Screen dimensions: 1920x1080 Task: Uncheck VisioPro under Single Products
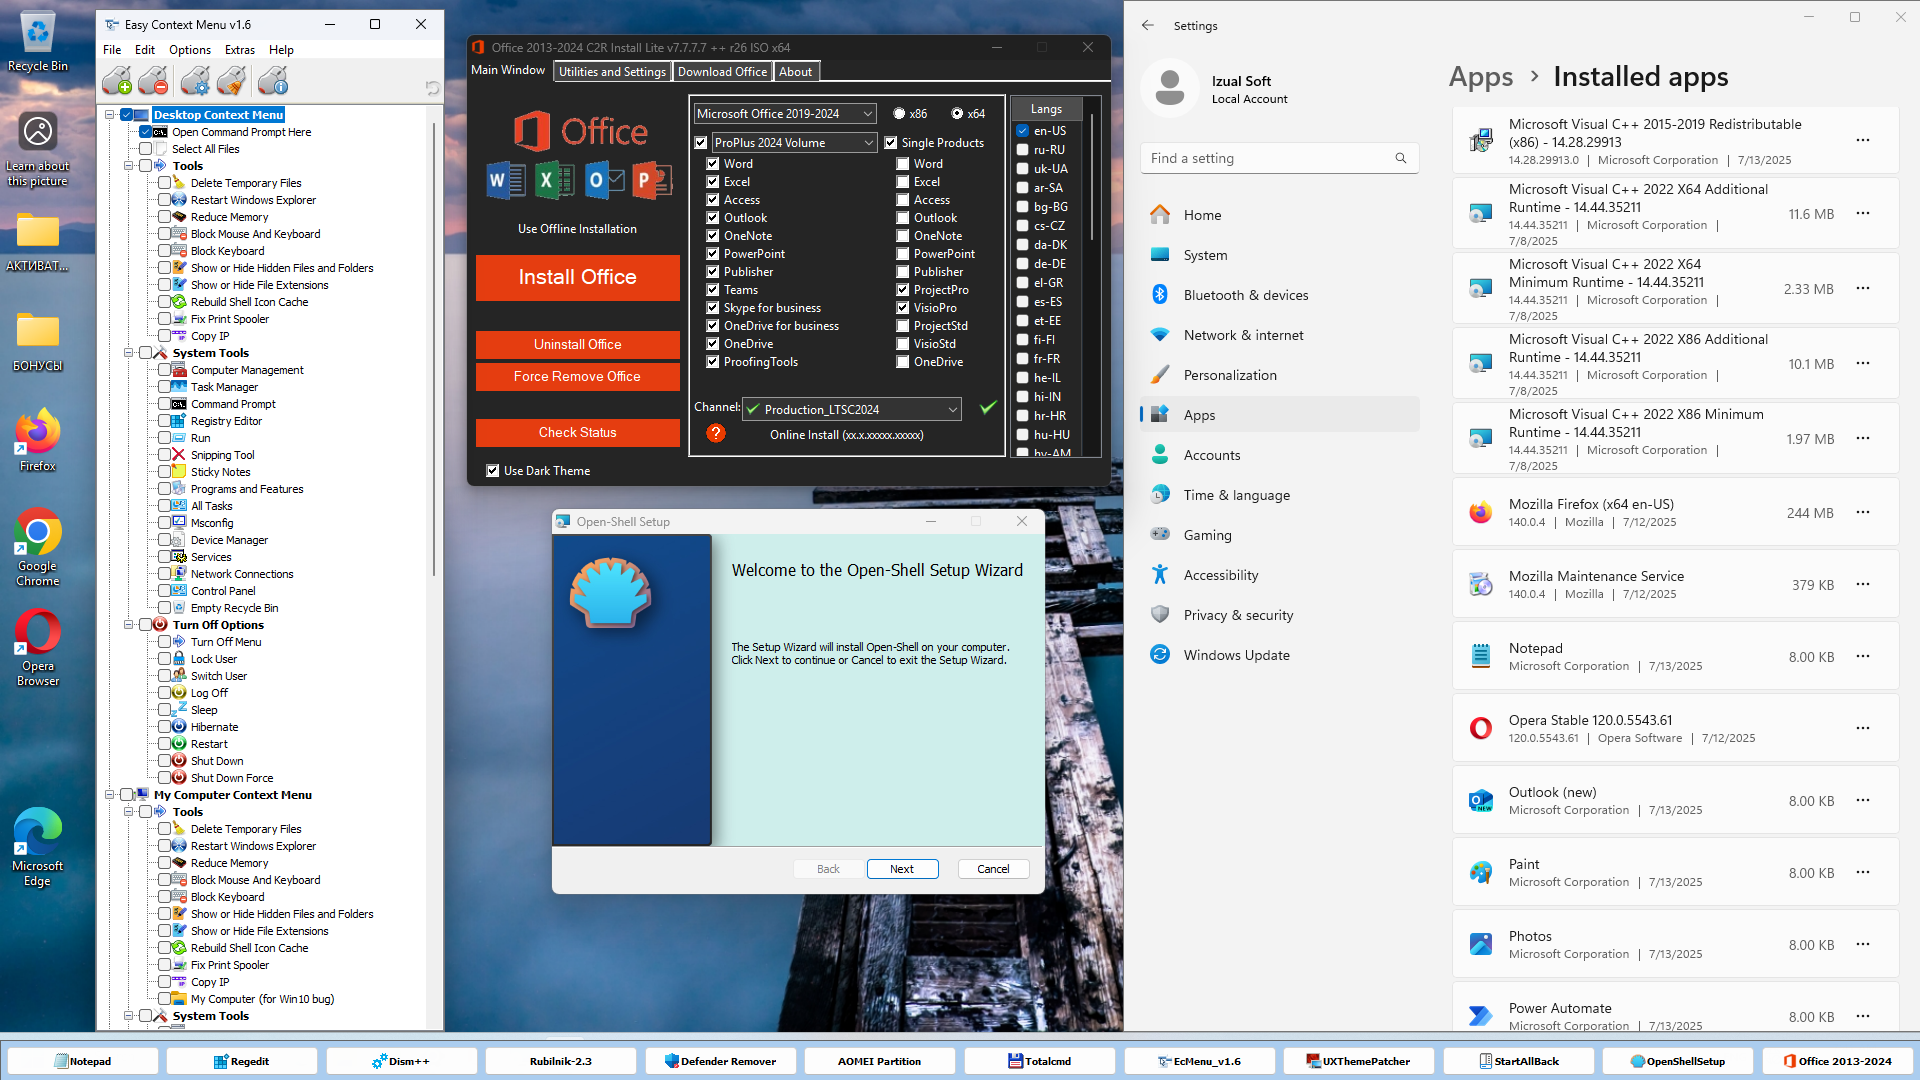(903, 308)
